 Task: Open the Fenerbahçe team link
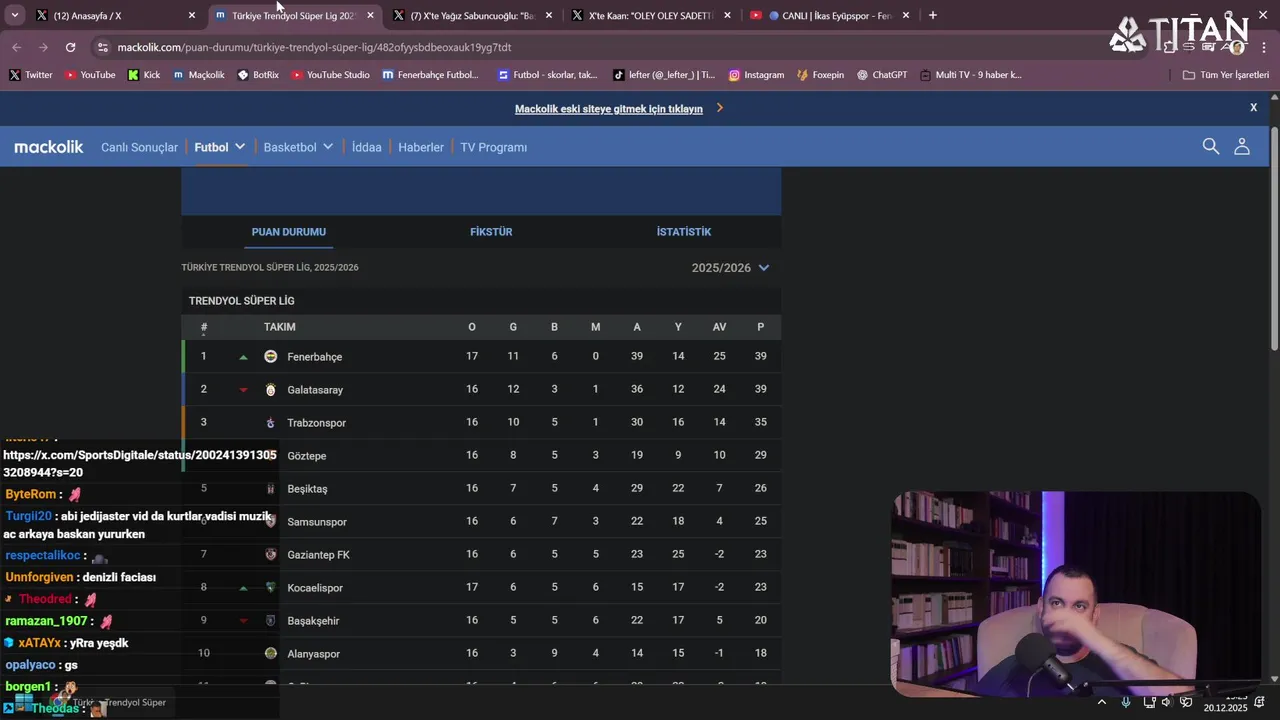tap(314, 357)
